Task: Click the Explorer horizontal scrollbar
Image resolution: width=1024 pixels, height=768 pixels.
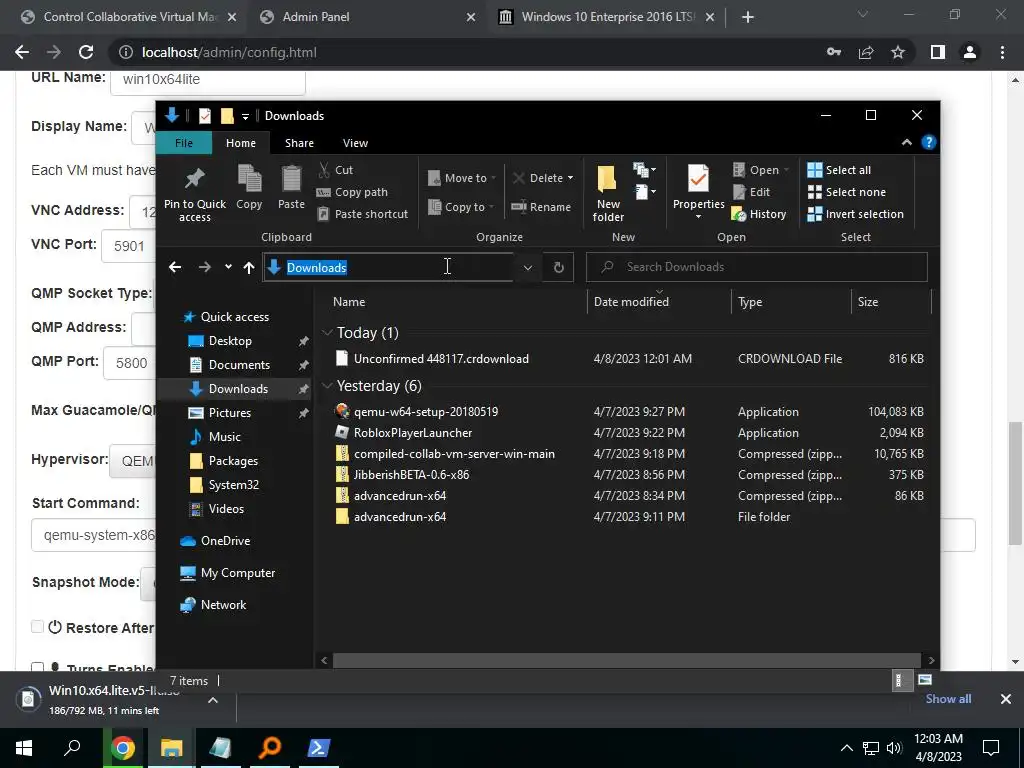Action: (x=627, y=660)
